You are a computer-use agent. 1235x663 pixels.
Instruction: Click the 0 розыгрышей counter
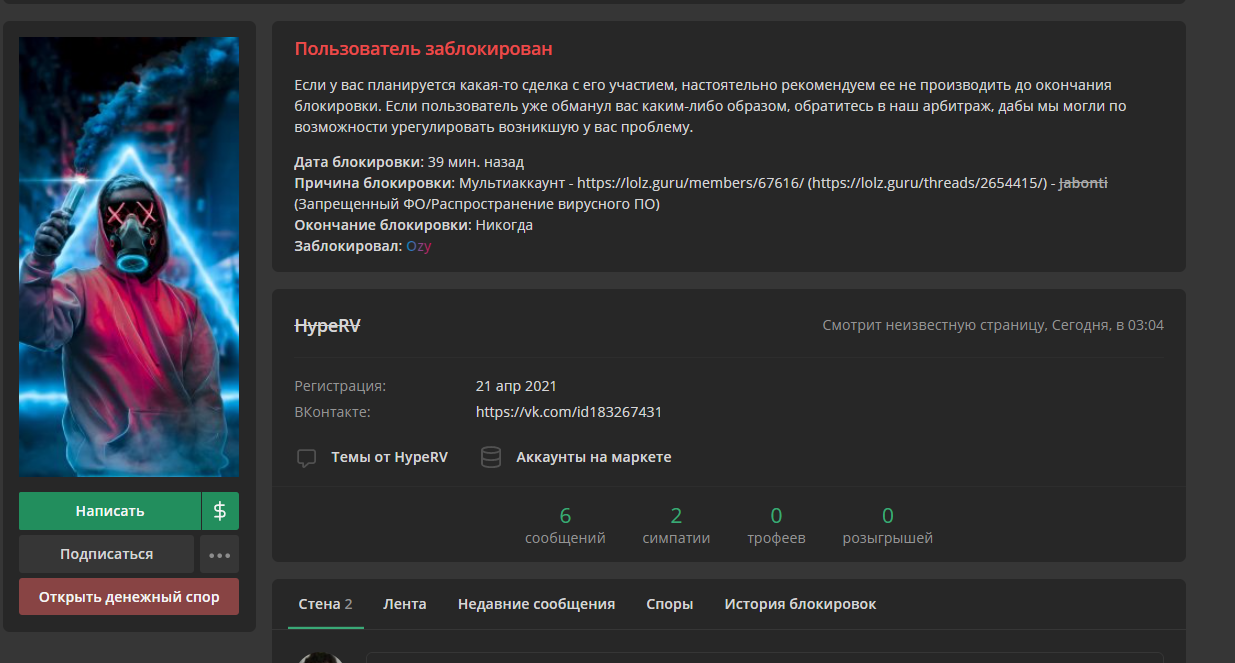(x=887, y=526)
